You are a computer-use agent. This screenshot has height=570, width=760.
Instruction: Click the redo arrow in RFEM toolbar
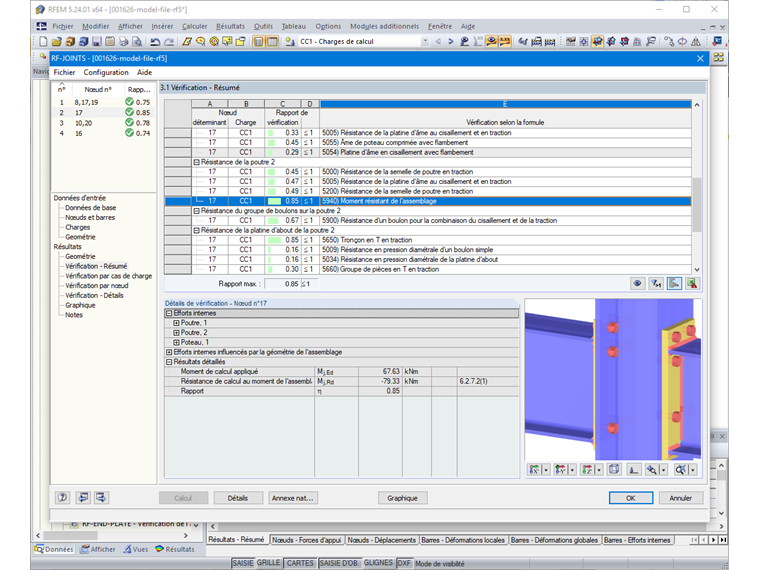coord(169,42)
